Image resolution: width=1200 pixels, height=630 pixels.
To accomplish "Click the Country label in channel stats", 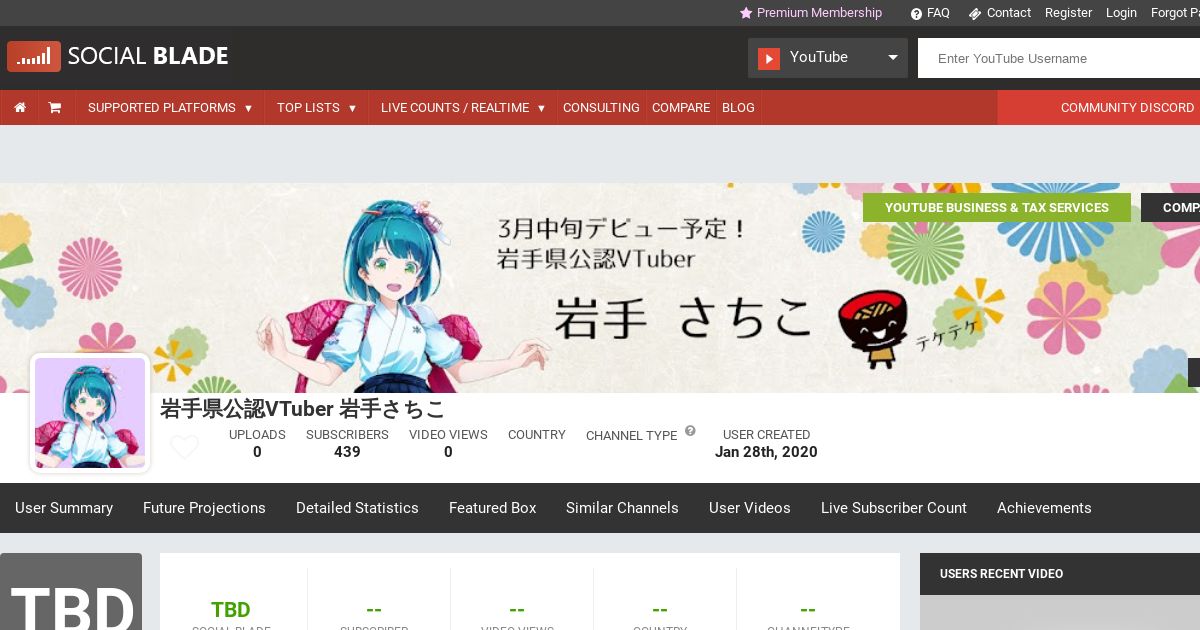I will [537, 435].
